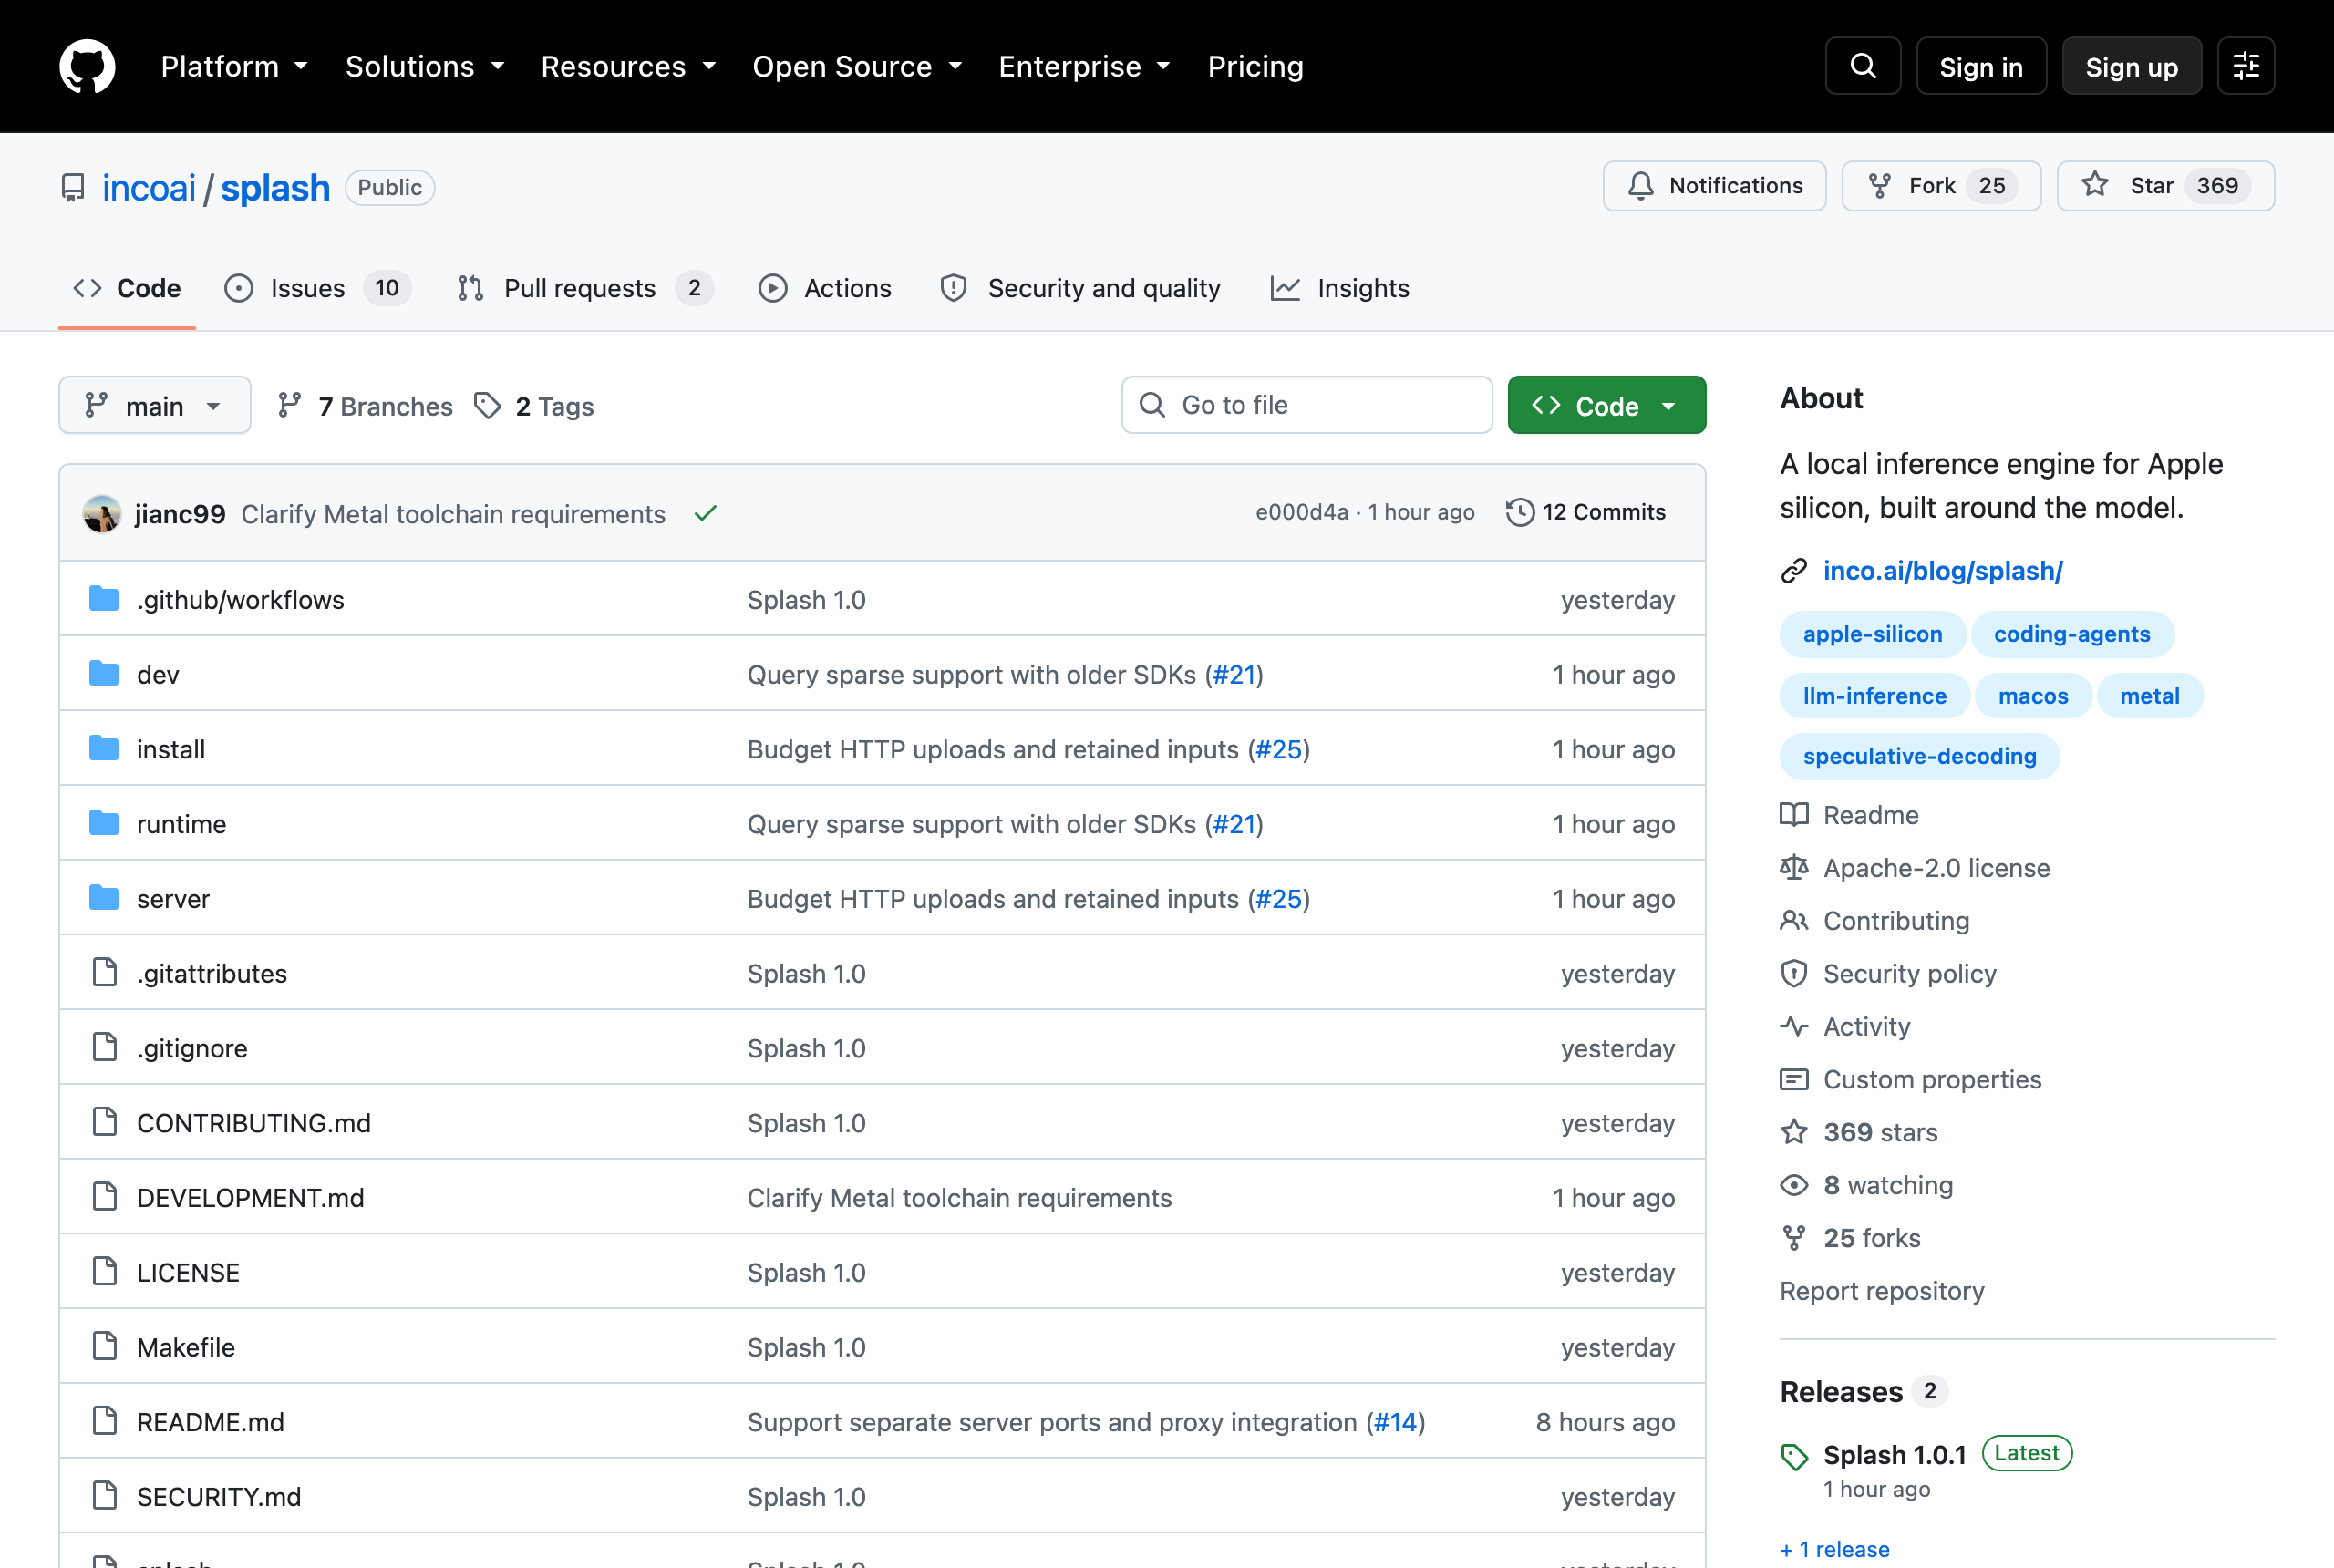This screenshot has height=1568, width=2334.
Task: Expand the Resources menu
Action: (628, 66)
